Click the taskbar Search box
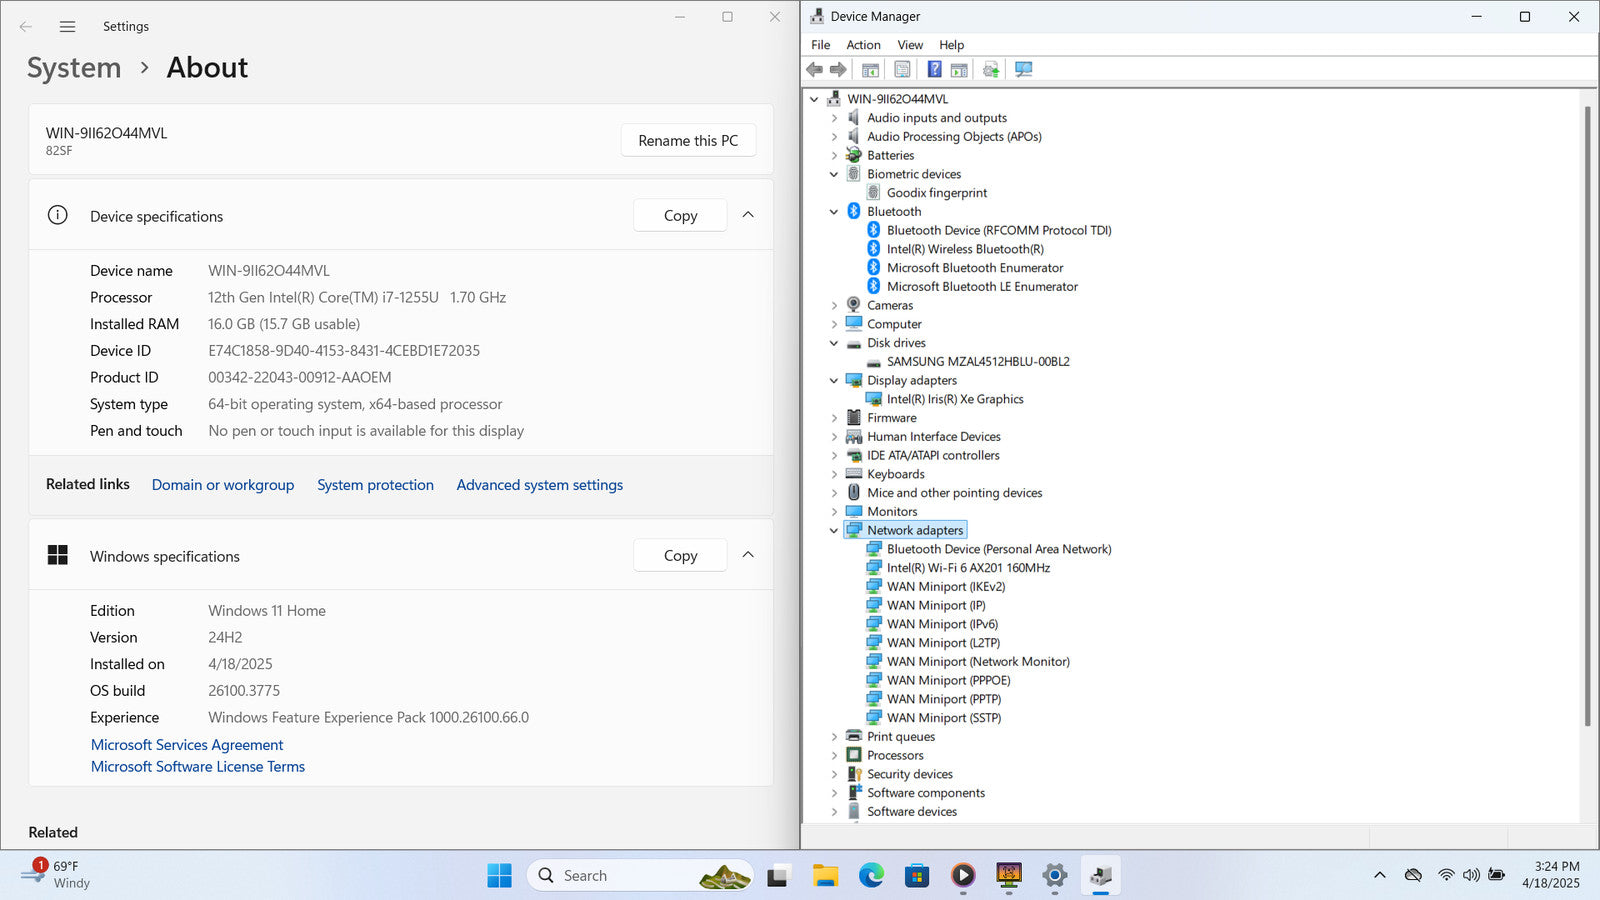Viewport: 1600px width, 900px height. tap(641, 875)
